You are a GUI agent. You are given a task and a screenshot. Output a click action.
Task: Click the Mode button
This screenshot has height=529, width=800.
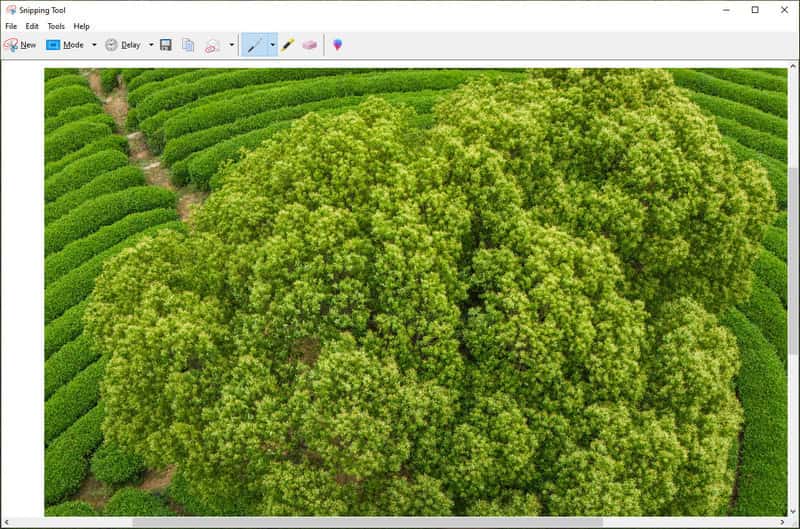[65, 45]
